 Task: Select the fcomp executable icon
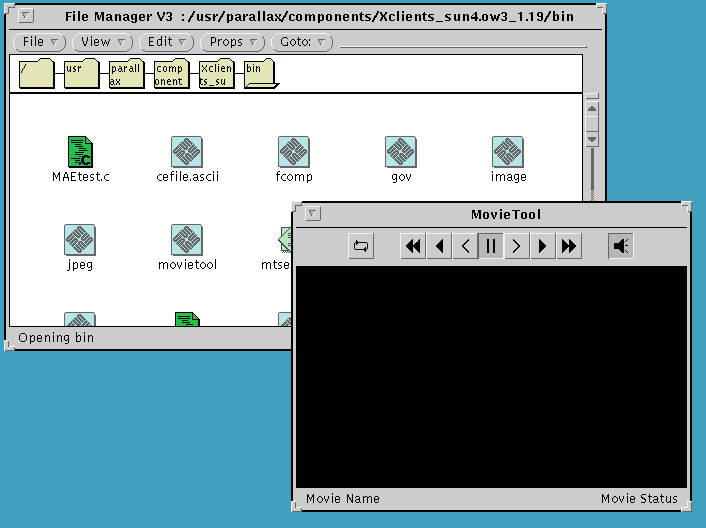(x=294, y=152)
